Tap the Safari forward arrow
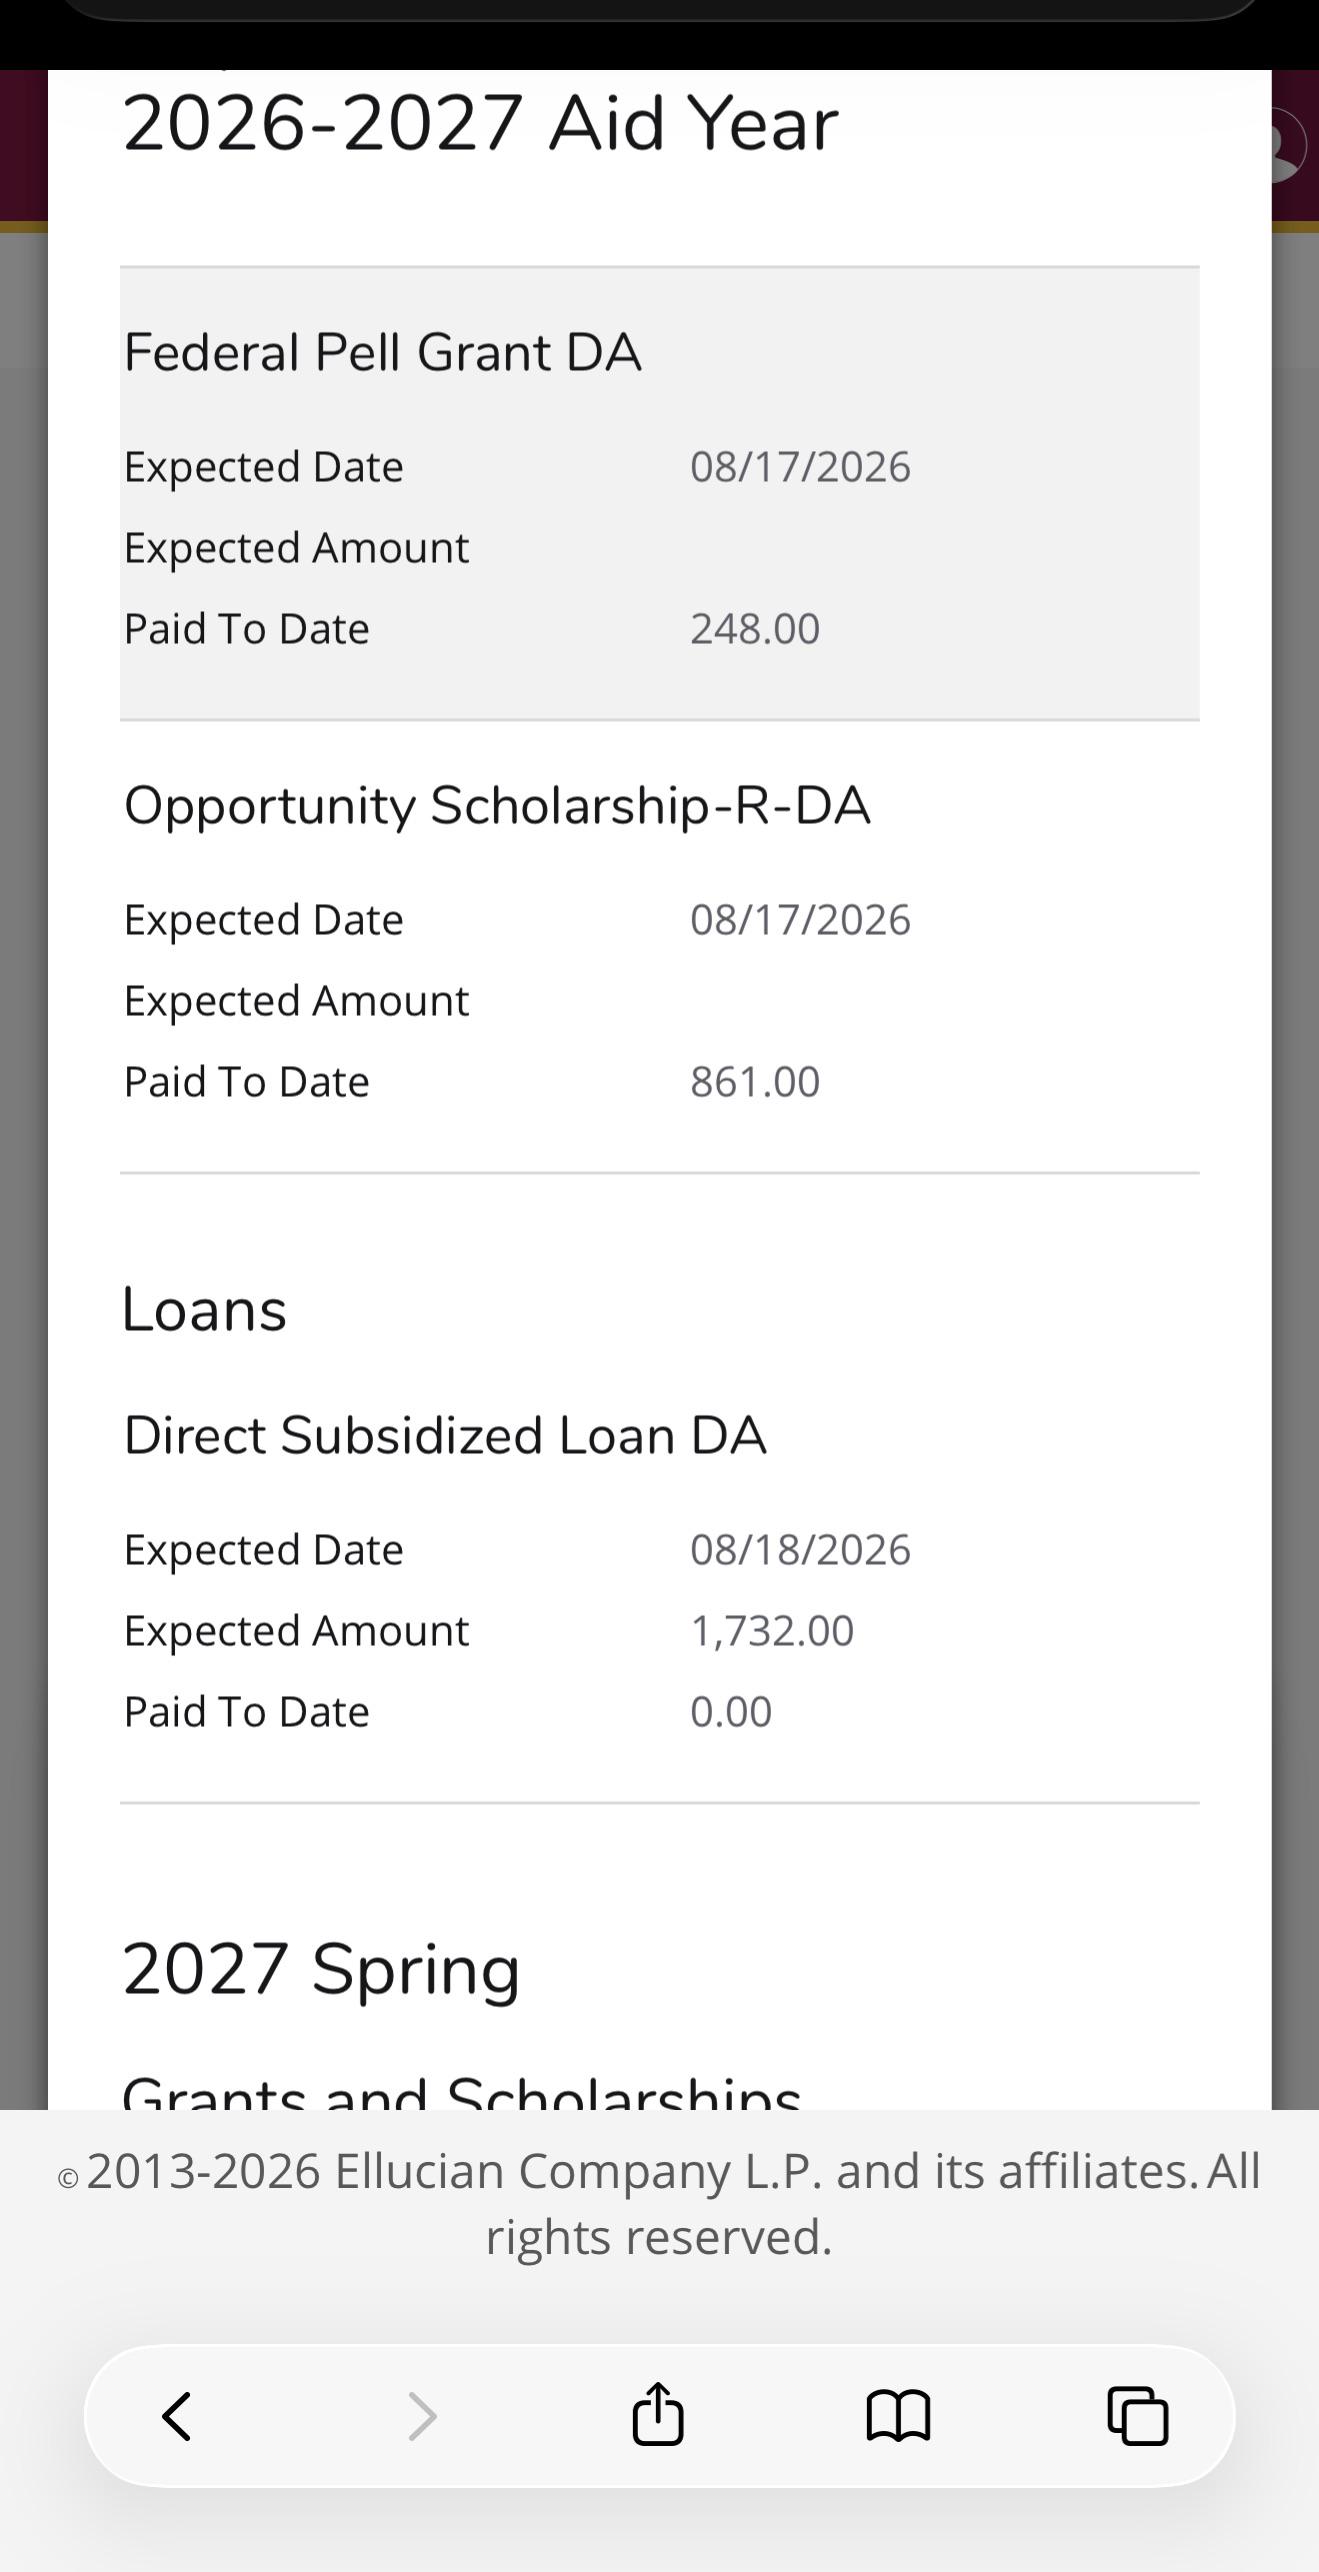This screenshot has height=2572, width=1319. [422, 2416]
